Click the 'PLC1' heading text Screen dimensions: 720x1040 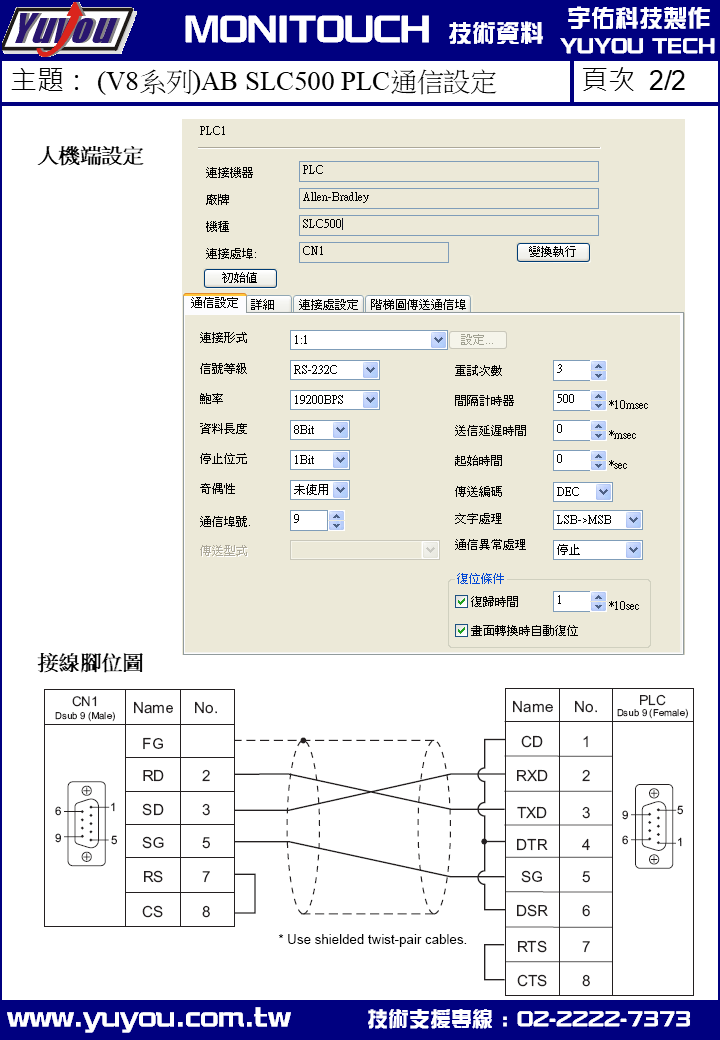coord(213,131)
